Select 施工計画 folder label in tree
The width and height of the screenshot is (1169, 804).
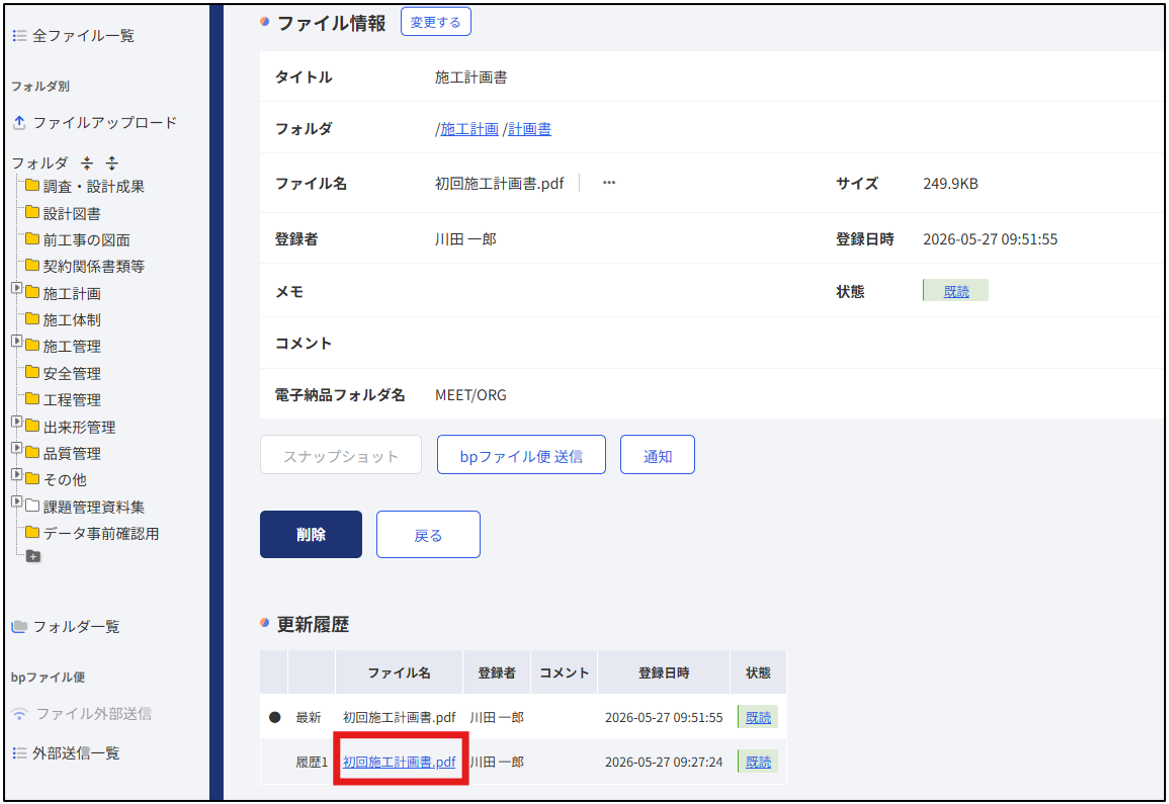(72, 293)
